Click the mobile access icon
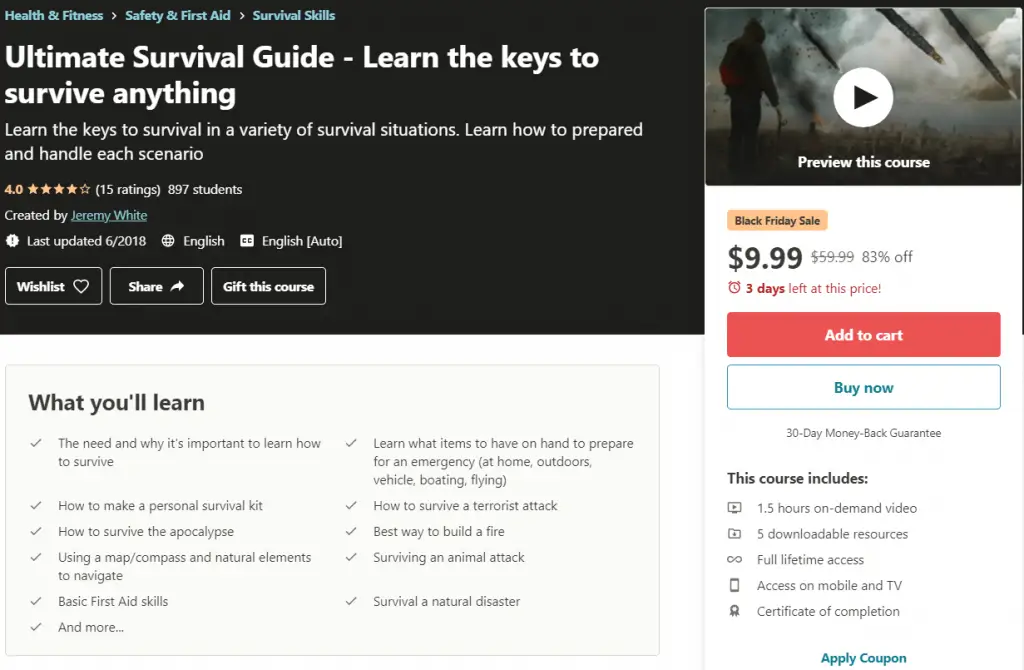1024x670 pixels. [x=734, y=585]
